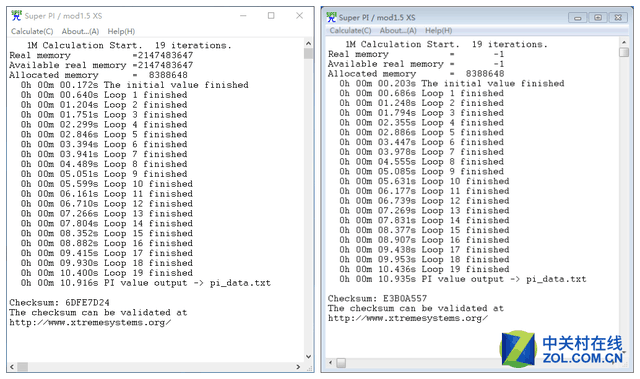
Task: Open Calculate(C) menu in right window
Action: click(350, 31)
